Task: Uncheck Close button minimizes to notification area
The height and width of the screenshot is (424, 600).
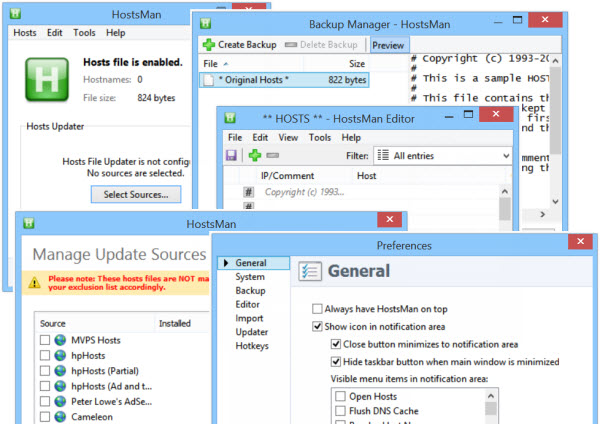Action: tap(336, 344)
